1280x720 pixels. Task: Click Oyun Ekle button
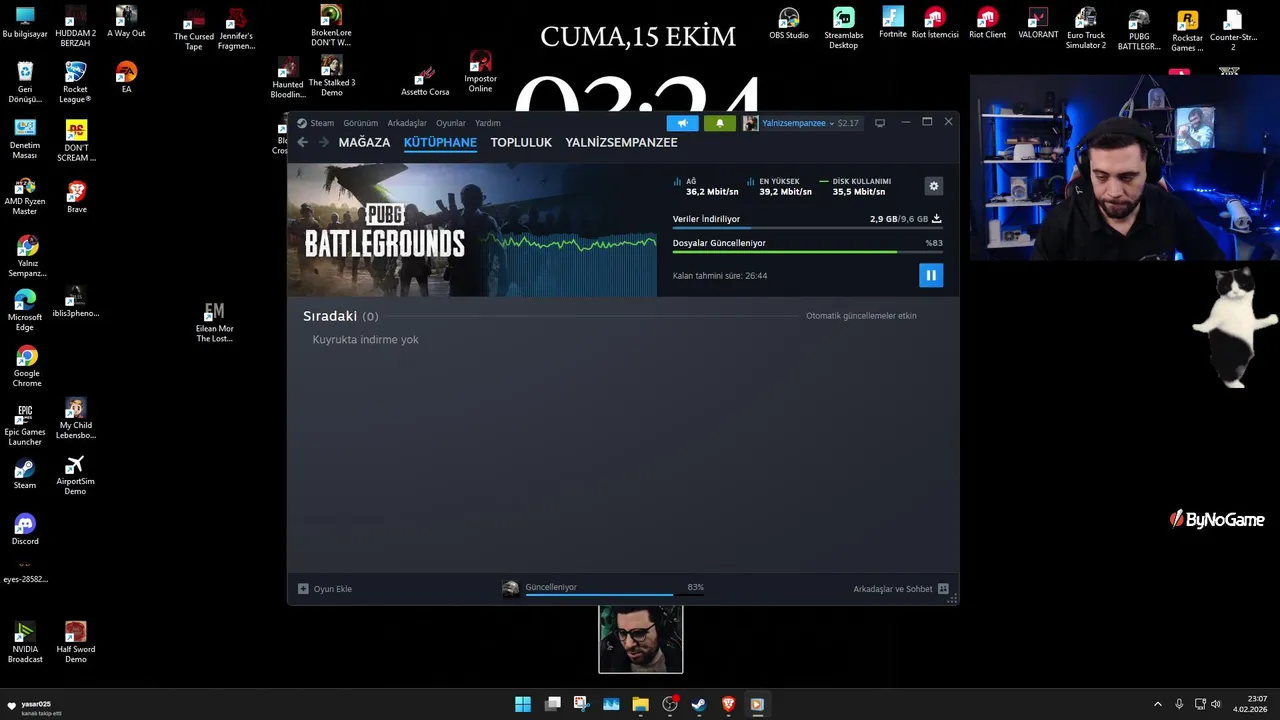click(x=326, y=589)
